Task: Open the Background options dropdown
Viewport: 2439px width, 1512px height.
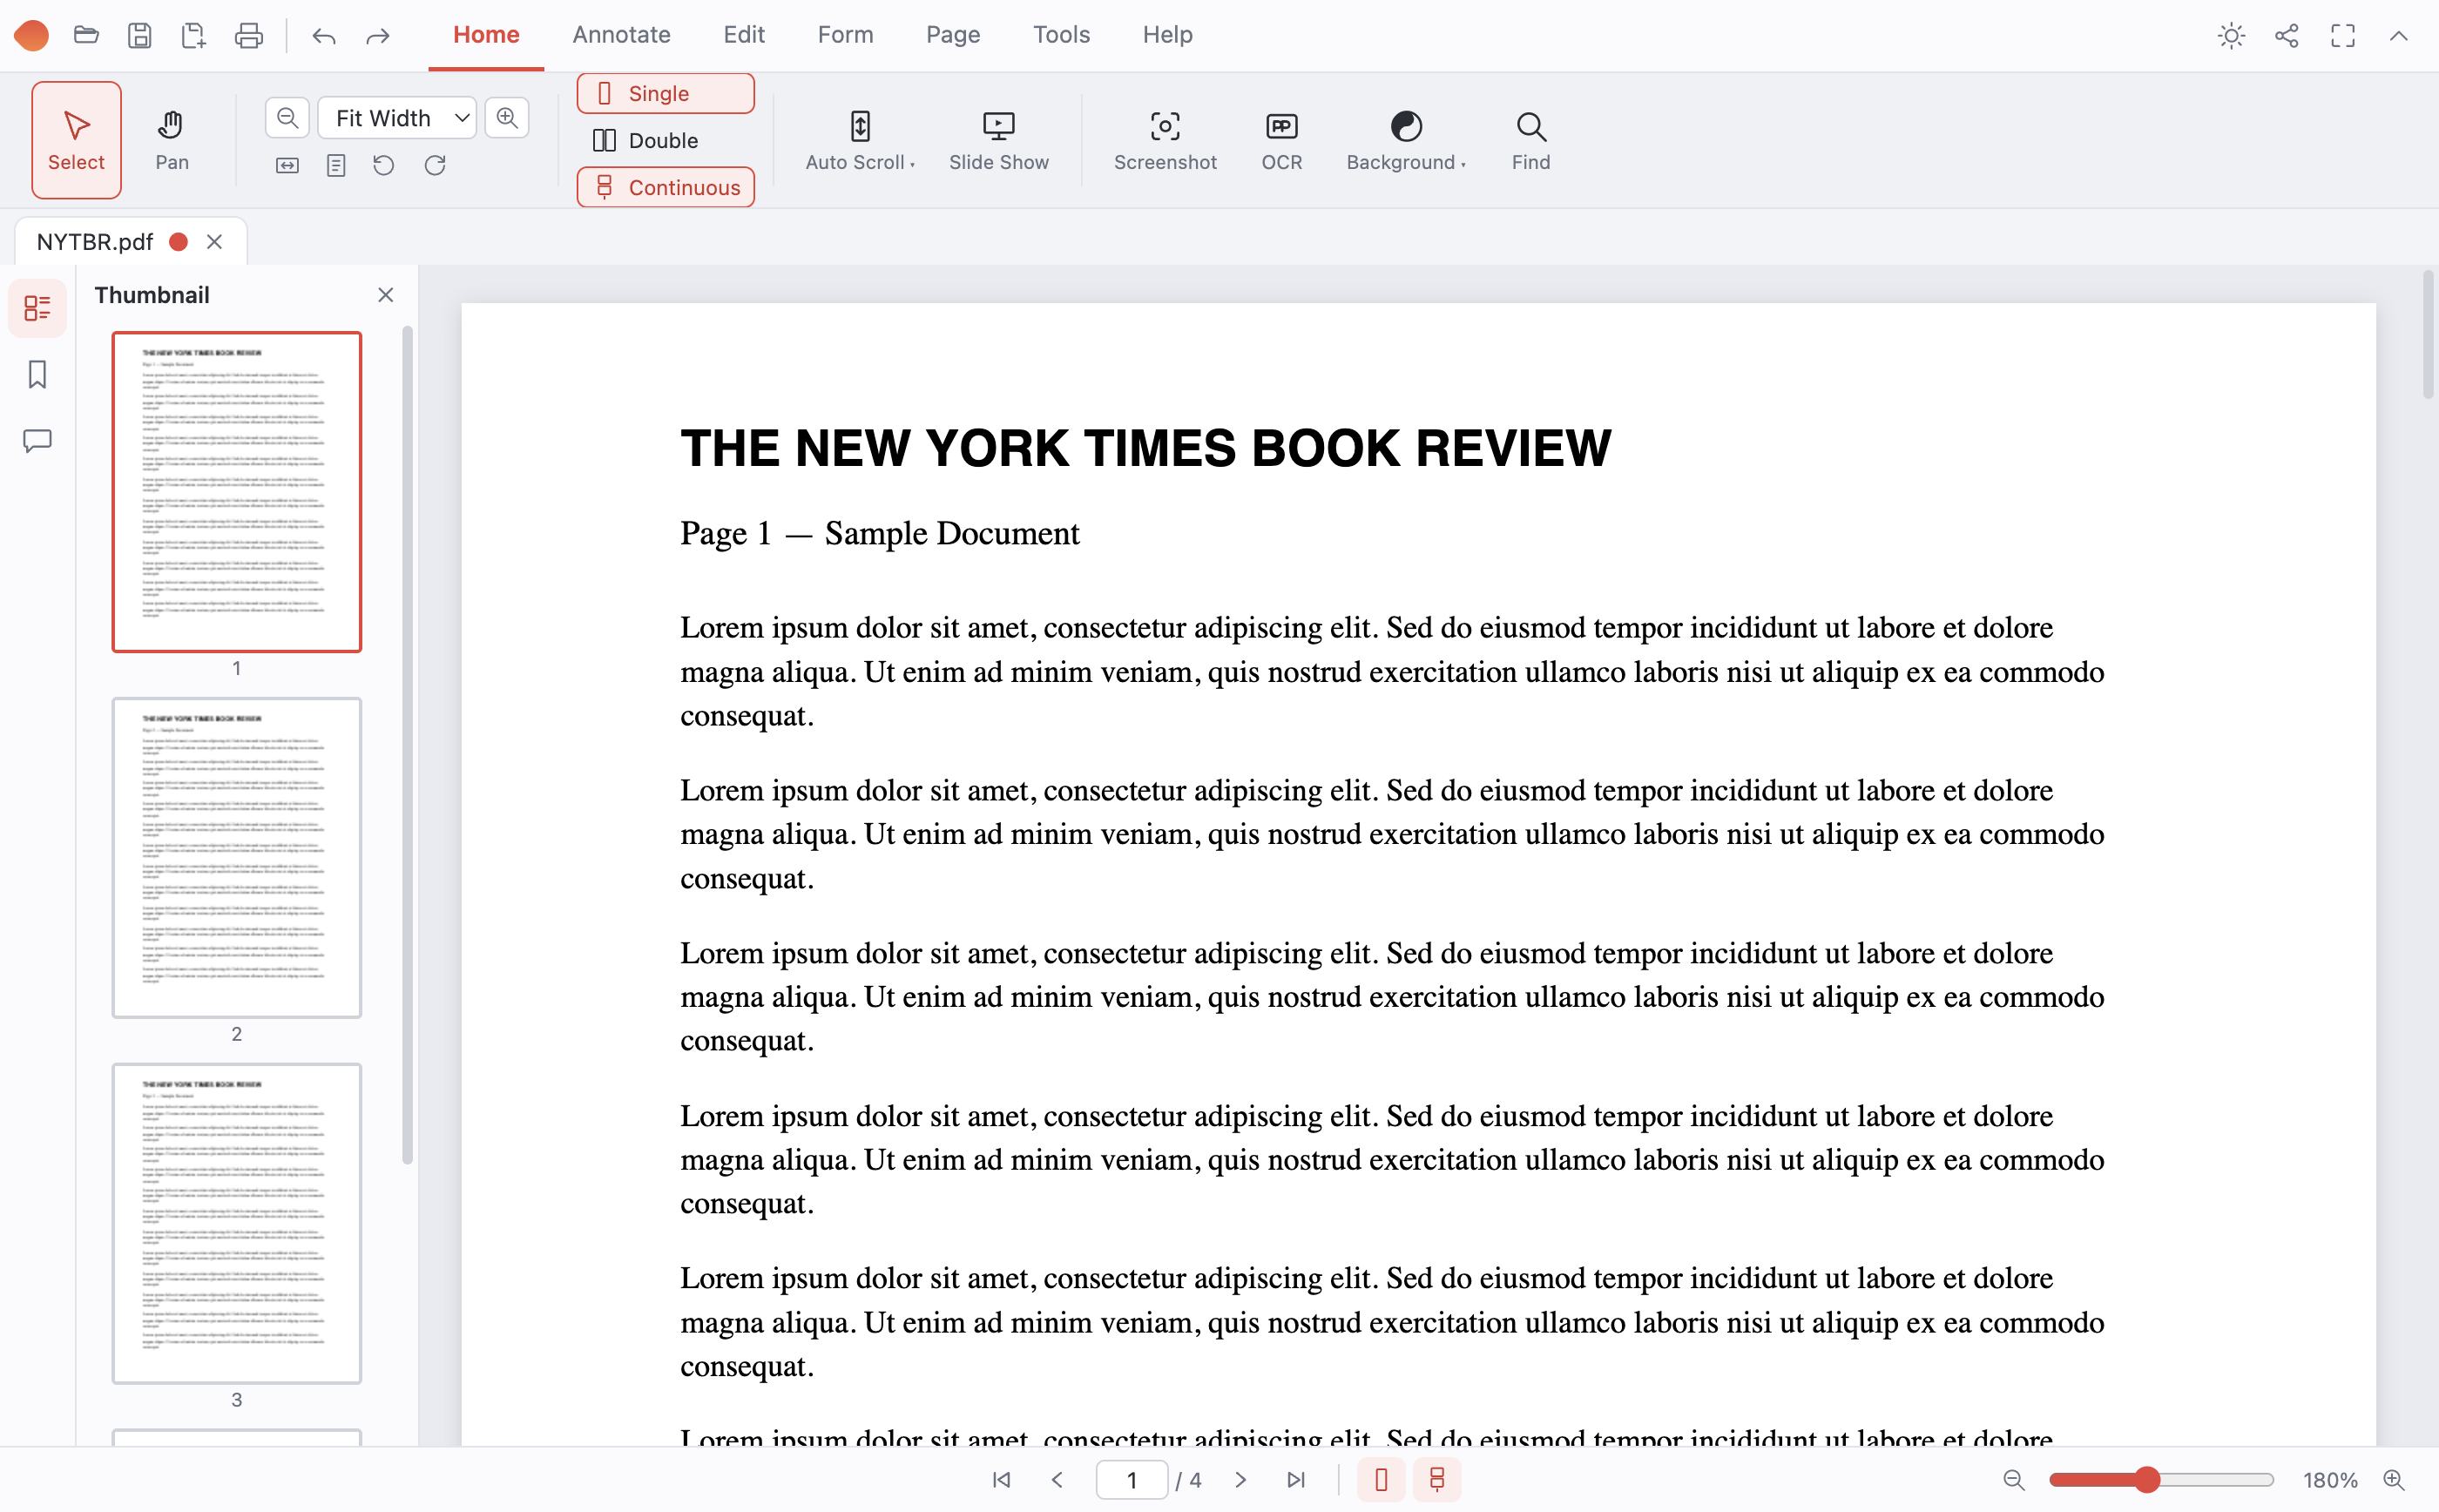Action: [1406, 140]
